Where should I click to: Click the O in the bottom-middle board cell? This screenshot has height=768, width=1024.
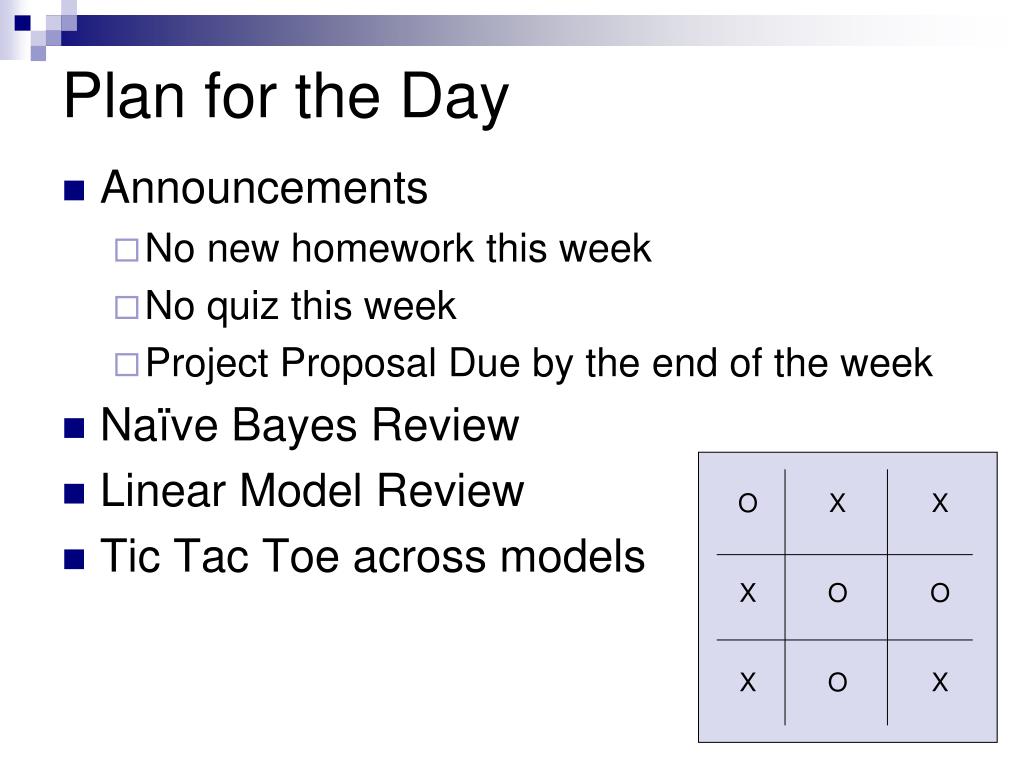[837, 682]
